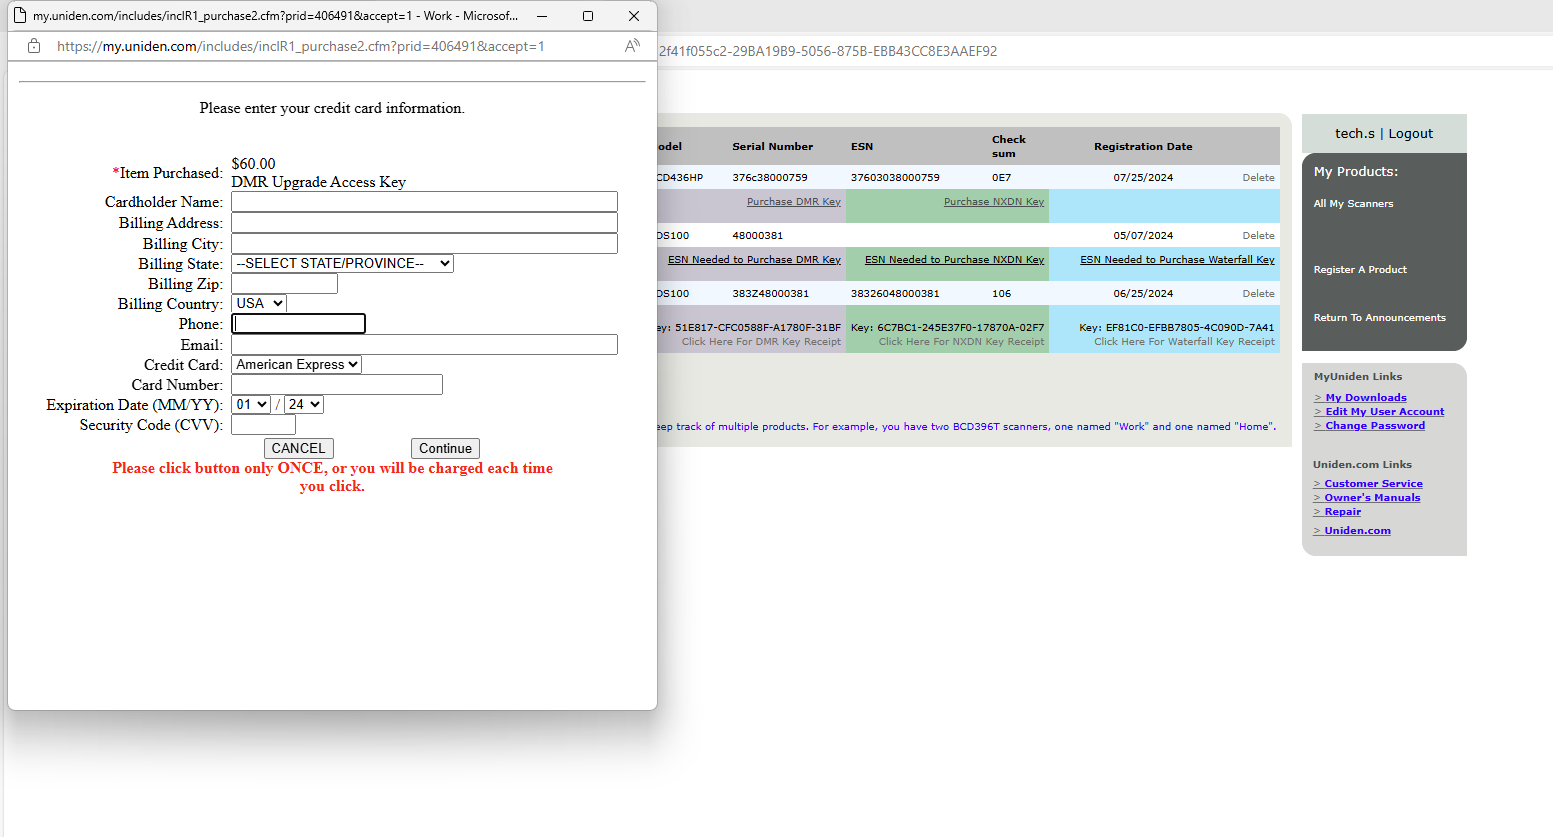
Task: Open the Credit Card type dropdown
Action: click(295, 364)
